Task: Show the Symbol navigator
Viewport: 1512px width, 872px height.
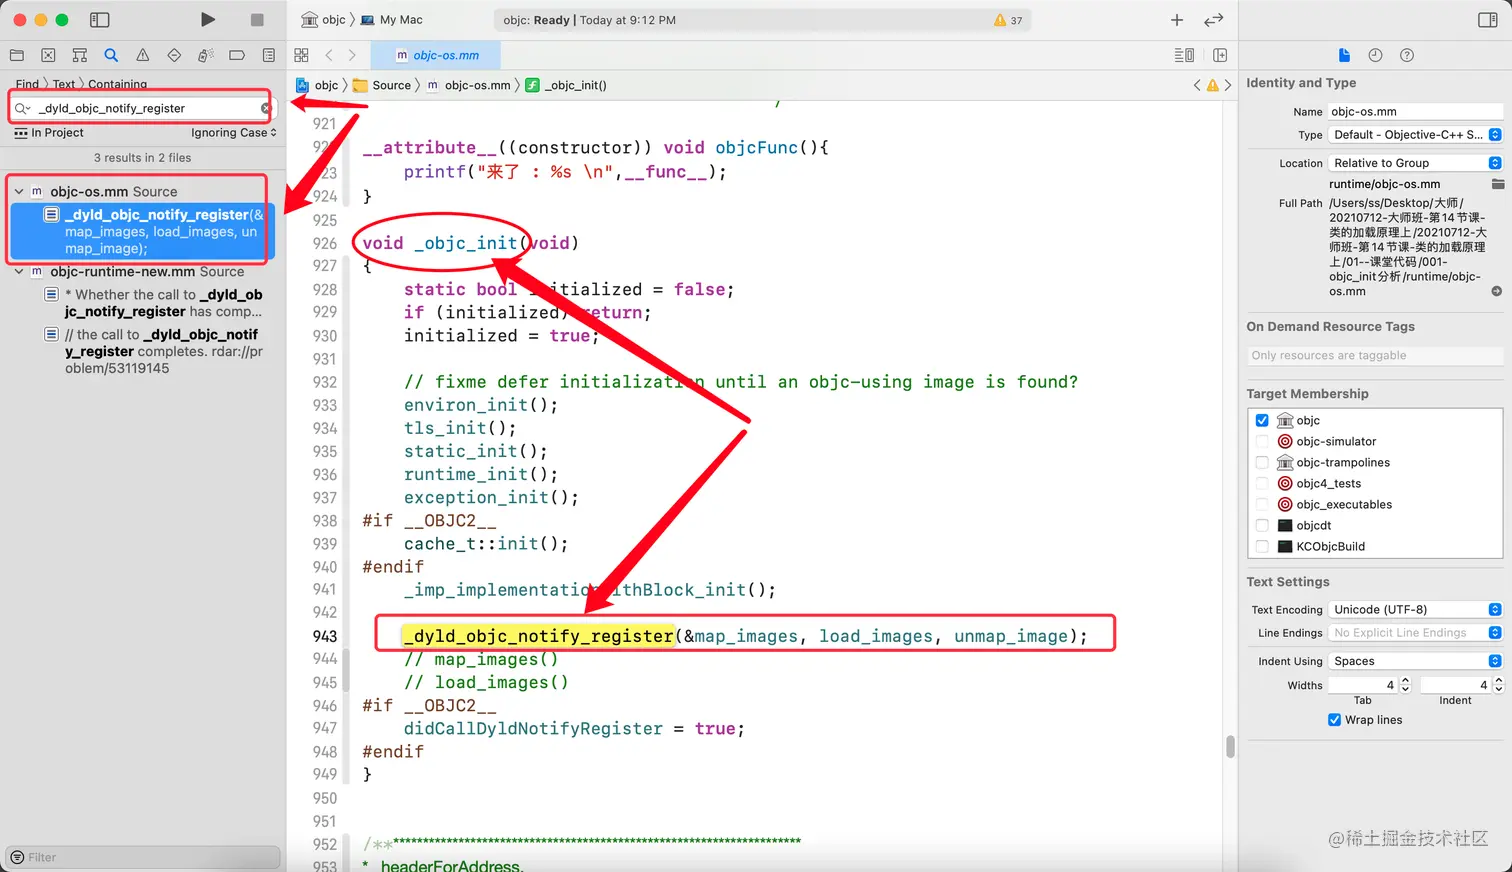Action: [80, 56]
